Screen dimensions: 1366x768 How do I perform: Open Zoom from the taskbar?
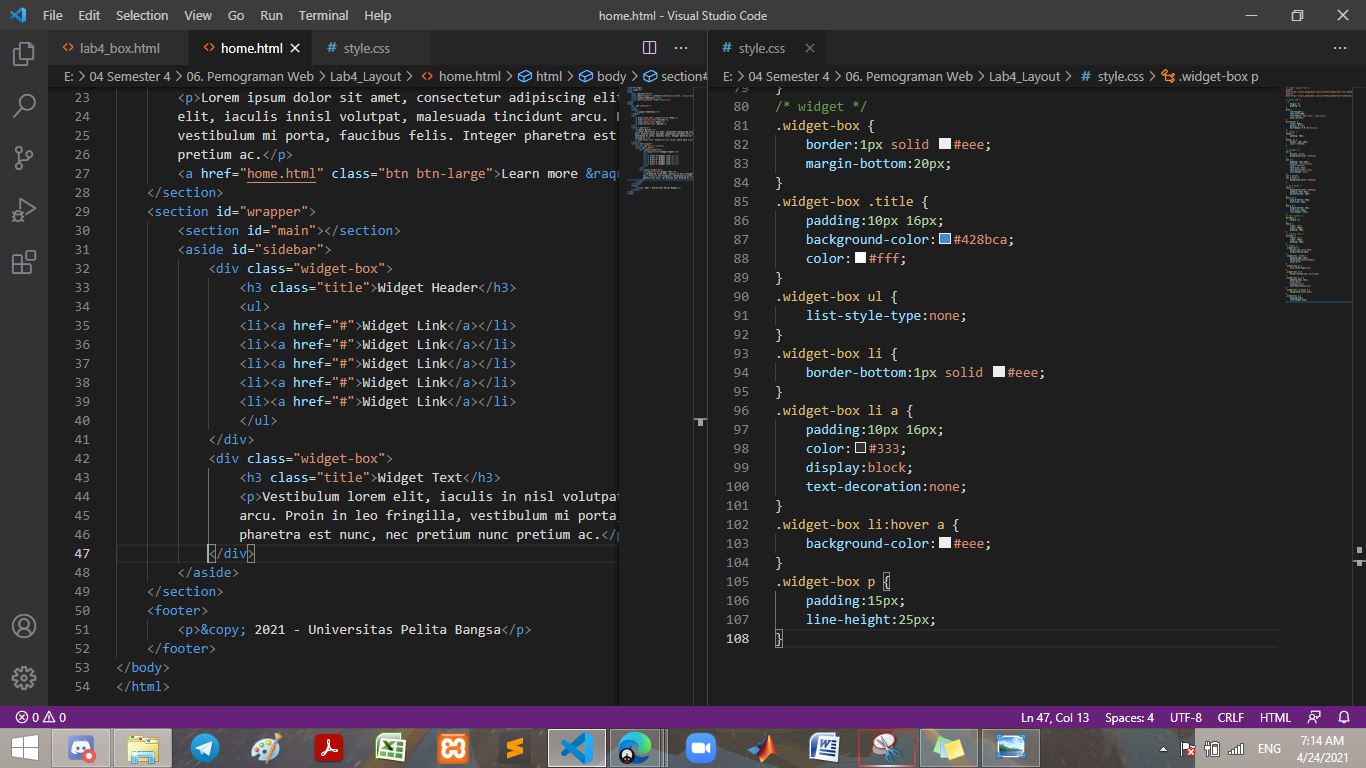tap(700, 748)
